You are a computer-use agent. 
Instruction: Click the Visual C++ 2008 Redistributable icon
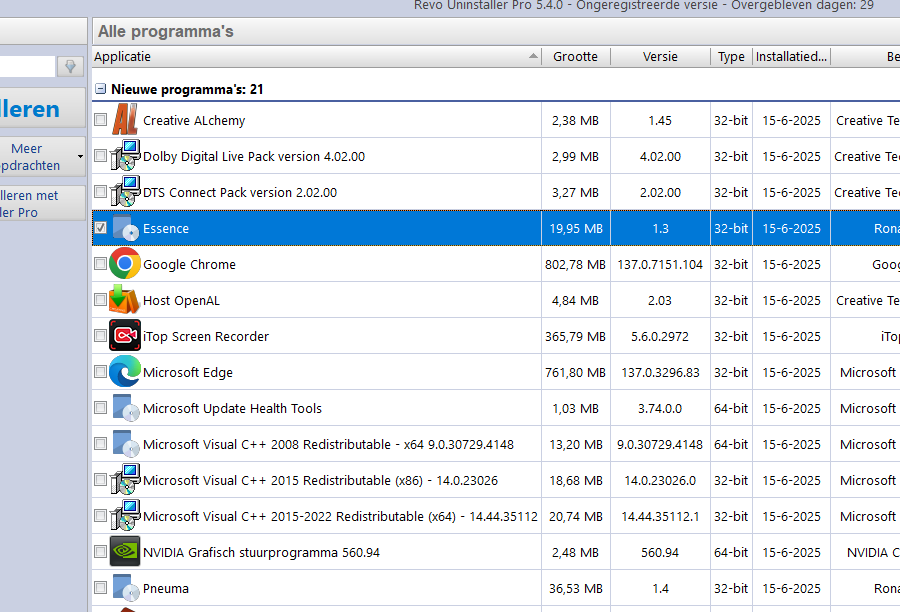(x=125, y=444)
